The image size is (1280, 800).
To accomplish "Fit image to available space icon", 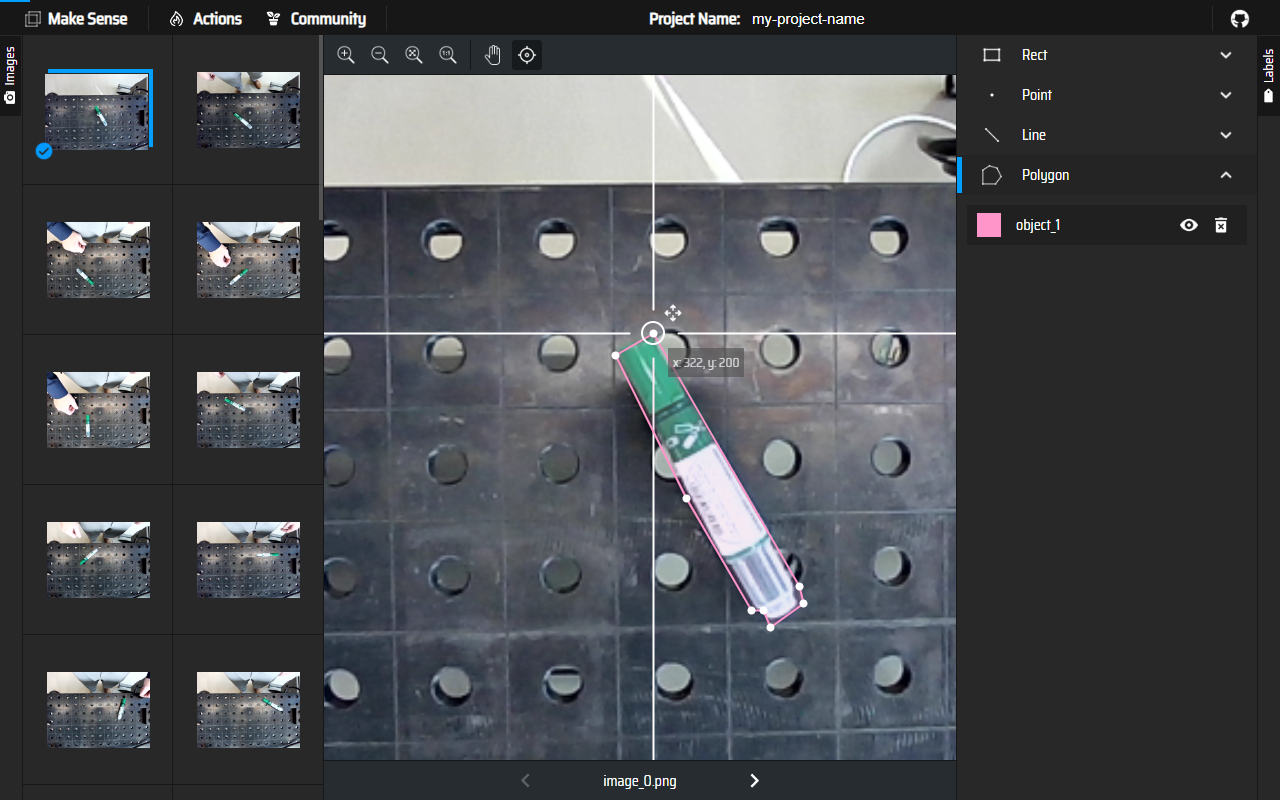I will tap(414, 55).
